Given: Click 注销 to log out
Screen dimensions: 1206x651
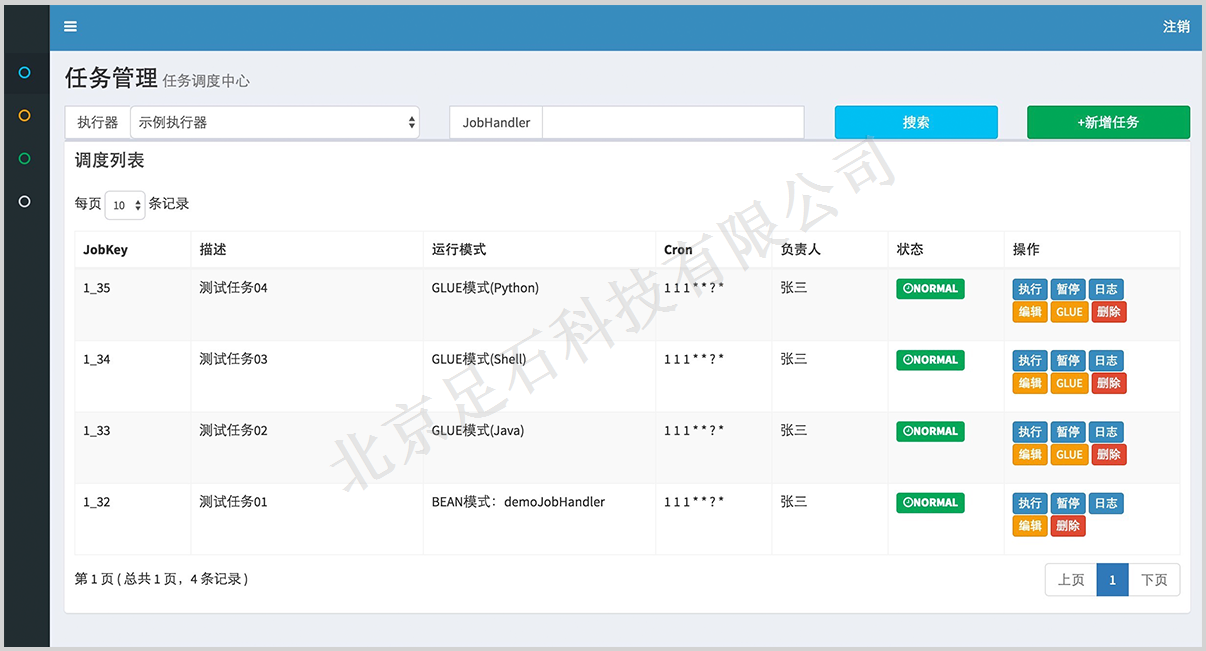Looking at the screenshot, I should point(1176,27).
